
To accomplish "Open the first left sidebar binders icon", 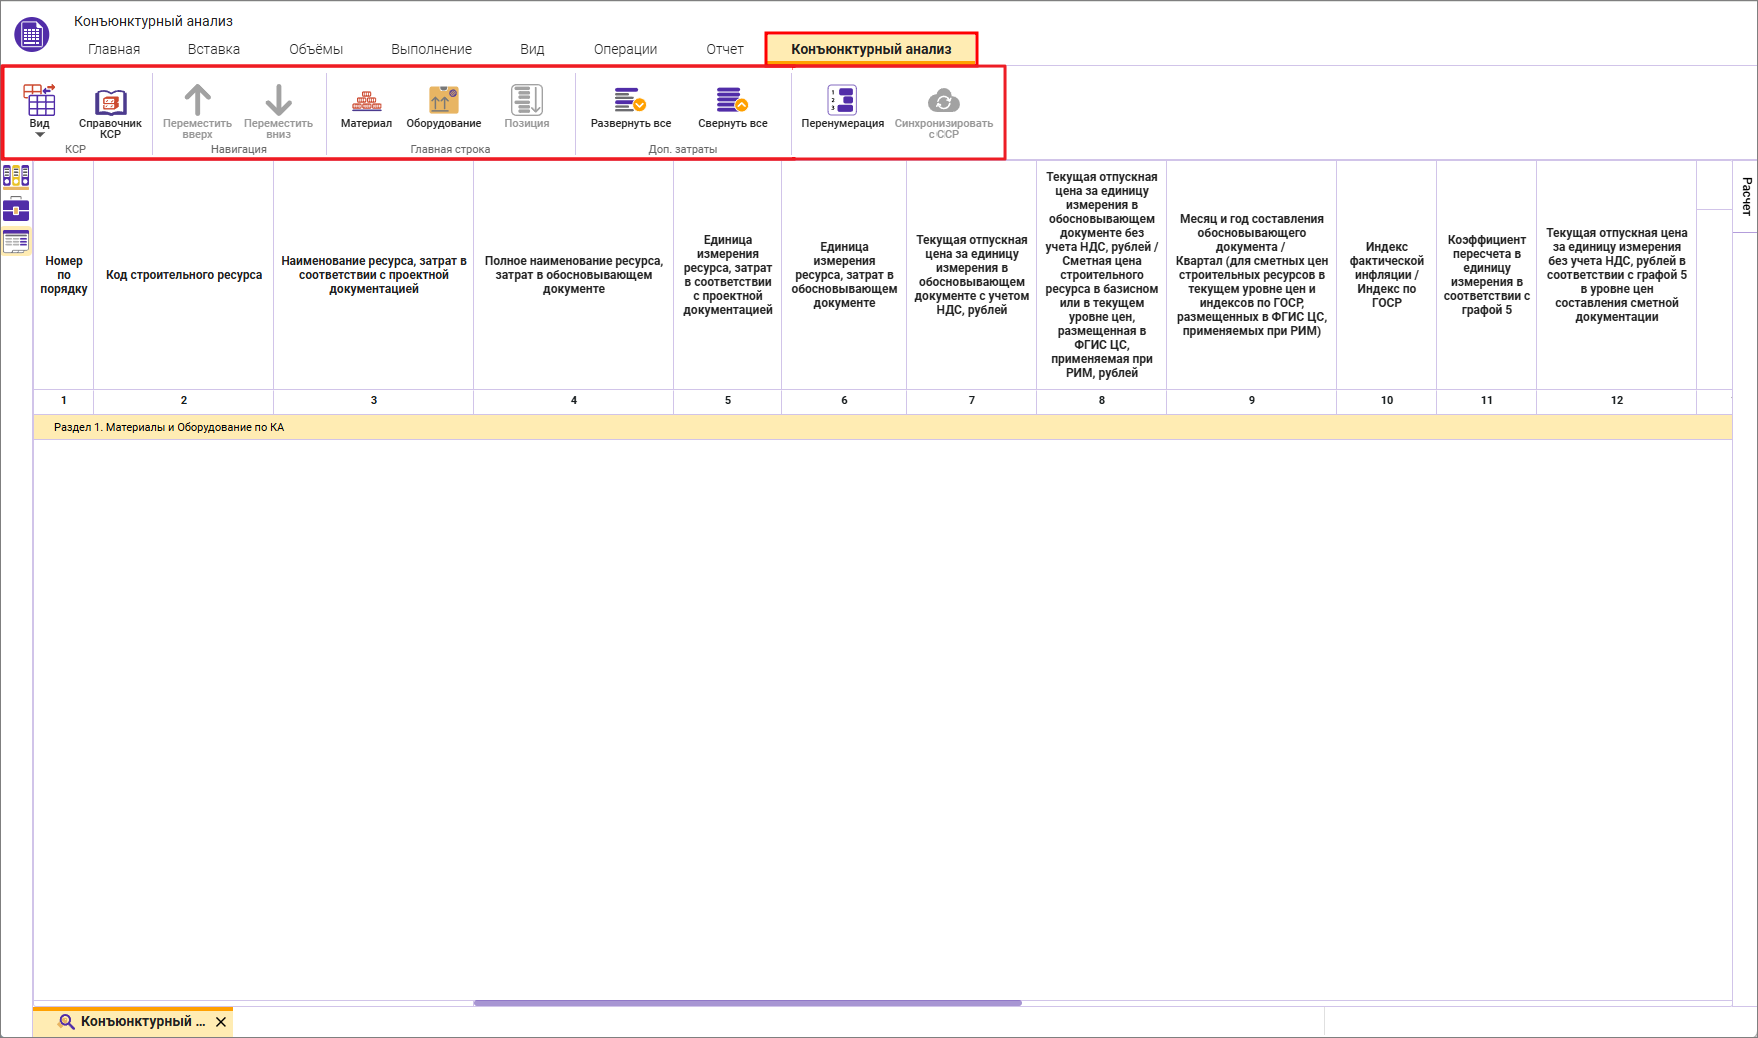I will [x=16, y=177].
